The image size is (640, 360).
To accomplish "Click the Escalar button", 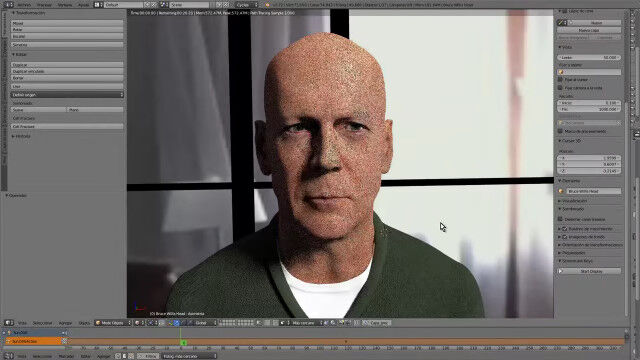I will tap(67, 36).
